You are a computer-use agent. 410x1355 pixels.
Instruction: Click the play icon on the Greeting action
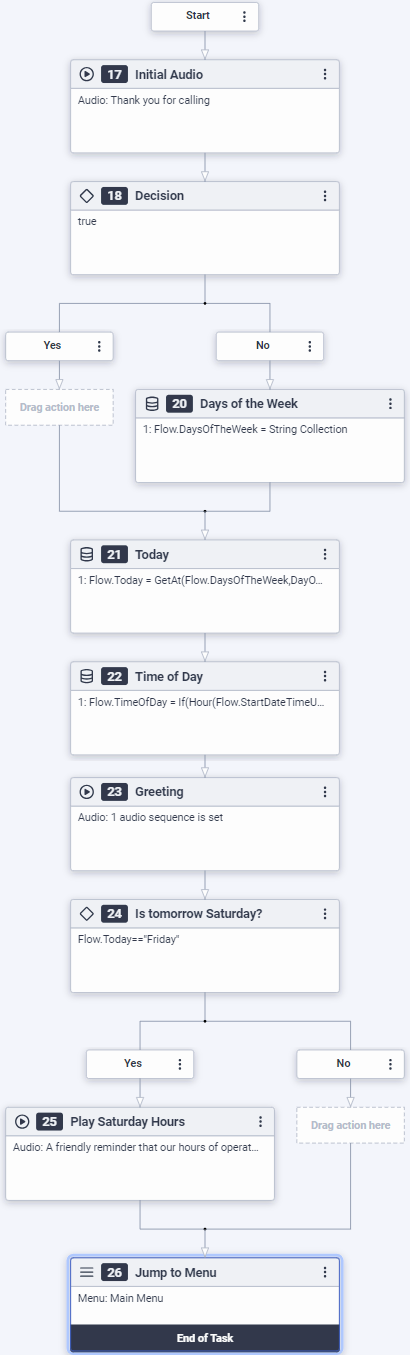point(86,791)
